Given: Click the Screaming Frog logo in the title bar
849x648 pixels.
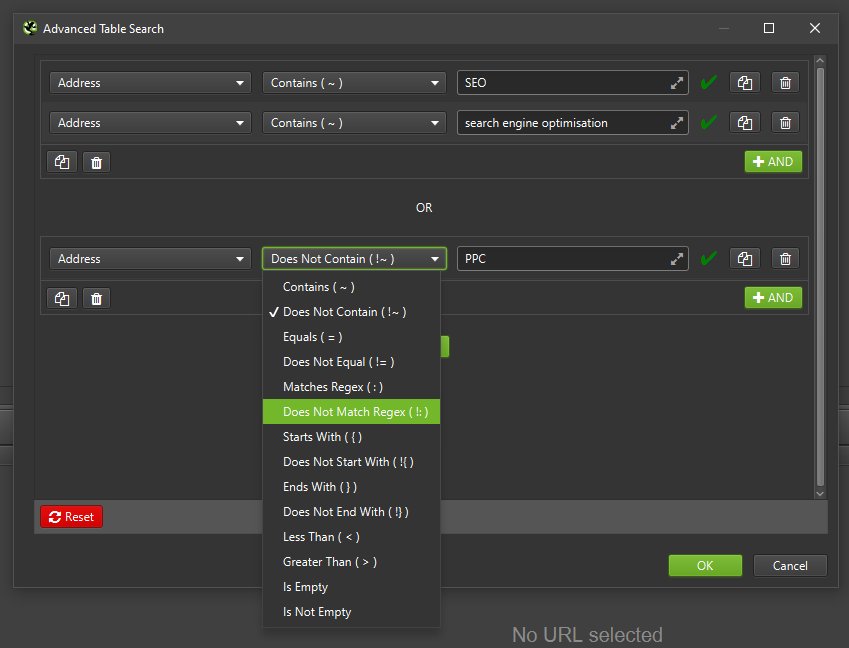Looking at the screenshot, I should pos(28,28).
